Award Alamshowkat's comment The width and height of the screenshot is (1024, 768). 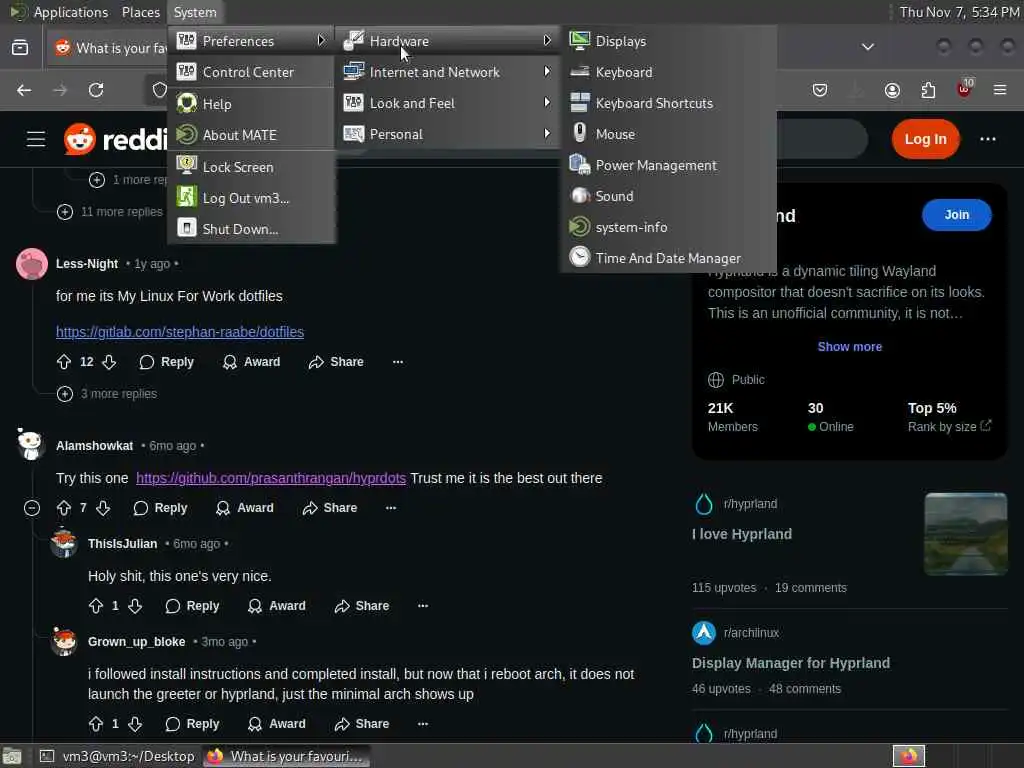(x=245, y=508)
